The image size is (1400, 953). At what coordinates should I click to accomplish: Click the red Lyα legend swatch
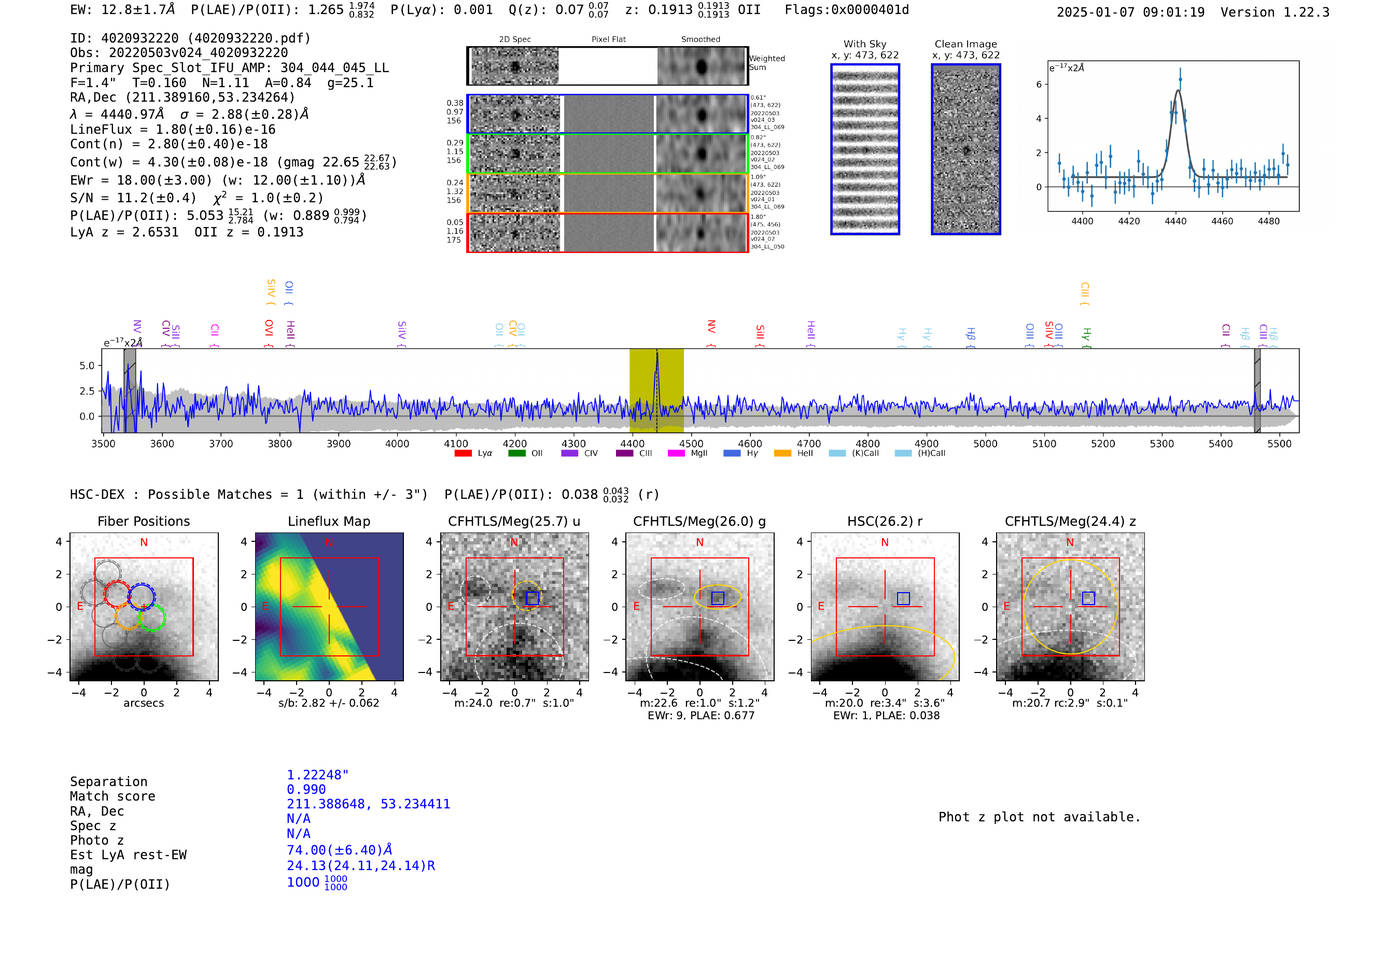(x=463, y=453)
